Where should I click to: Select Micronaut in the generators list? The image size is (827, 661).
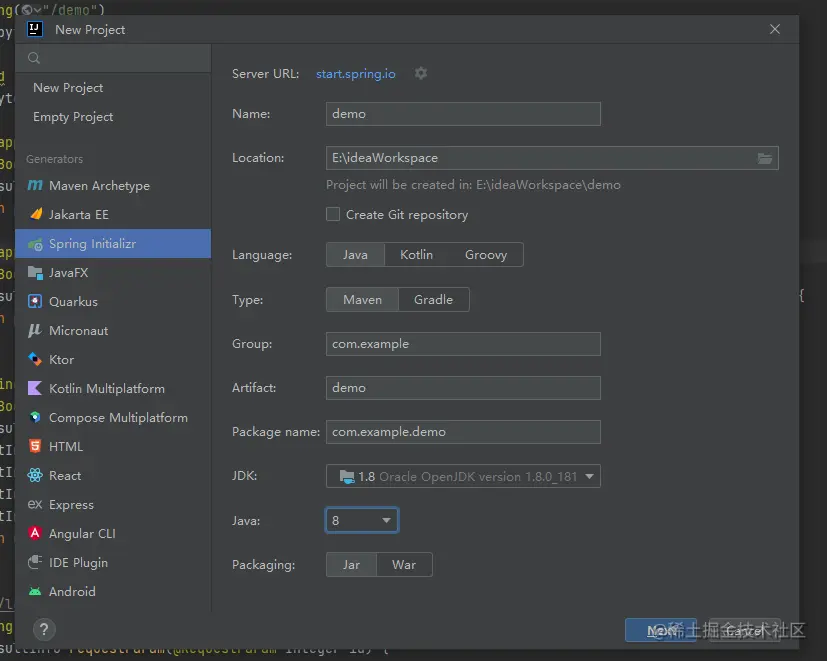pyautogui.click(x=113, y=330)
